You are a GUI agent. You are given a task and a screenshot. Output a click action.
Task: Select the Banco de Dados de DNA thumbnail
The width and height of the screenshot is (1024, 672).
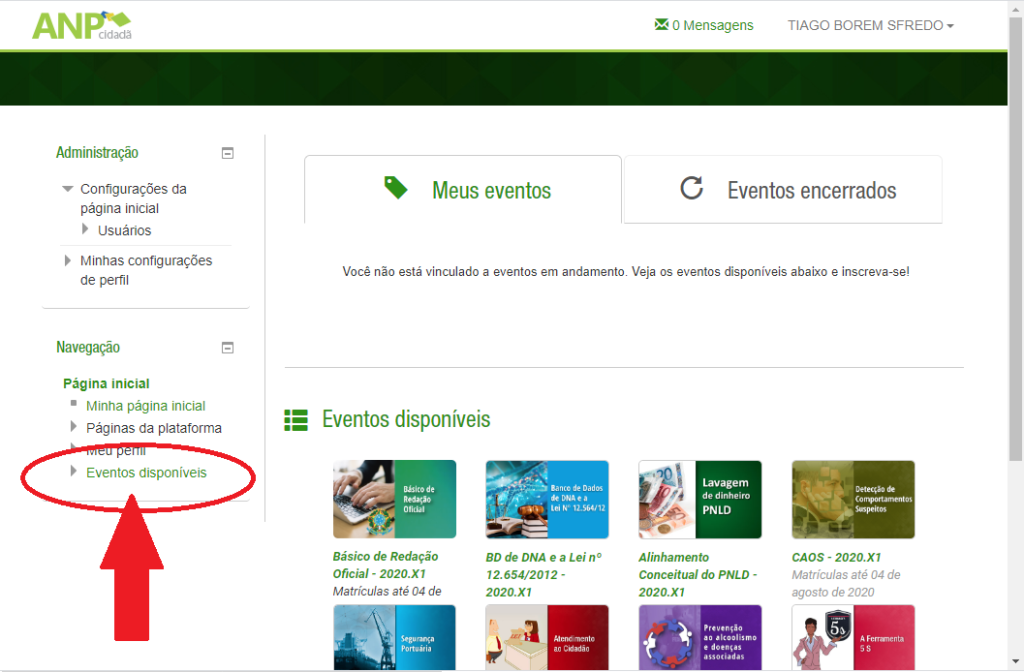[547, 499]
